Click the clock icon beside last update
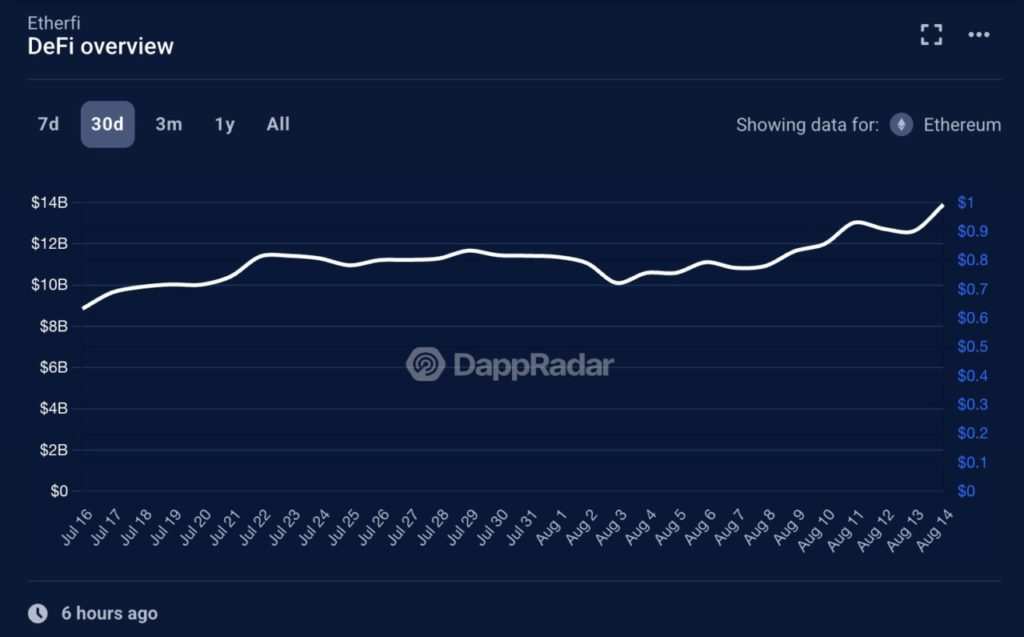Screen dimensions: 1024x637 tap(38, 613)
